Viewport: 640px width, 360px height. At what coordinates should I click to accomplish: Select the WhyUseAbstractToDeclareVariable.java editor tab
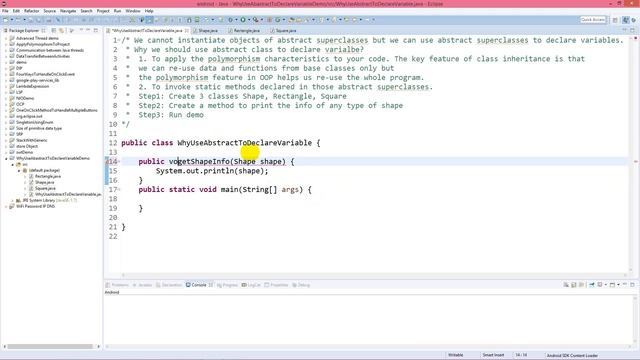click(147, 31)
